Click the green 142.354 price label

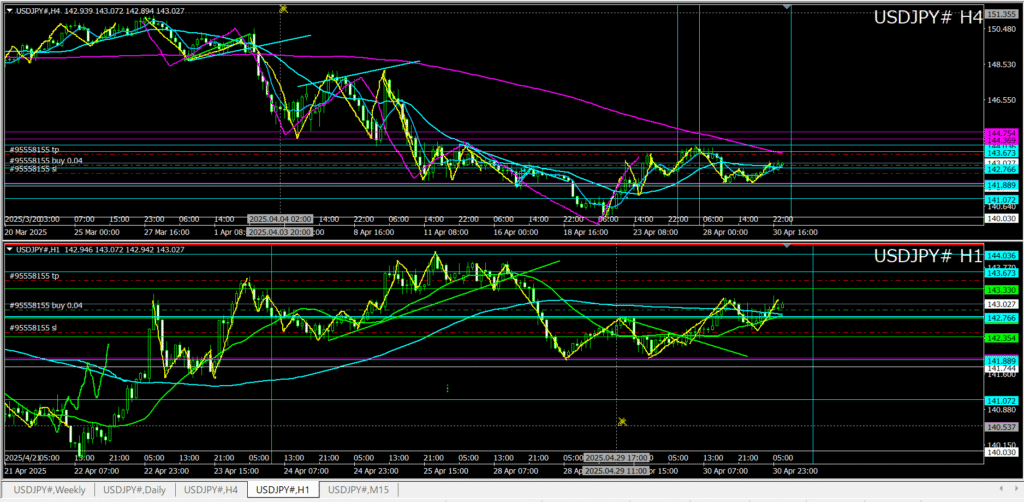pos(1001,338)
